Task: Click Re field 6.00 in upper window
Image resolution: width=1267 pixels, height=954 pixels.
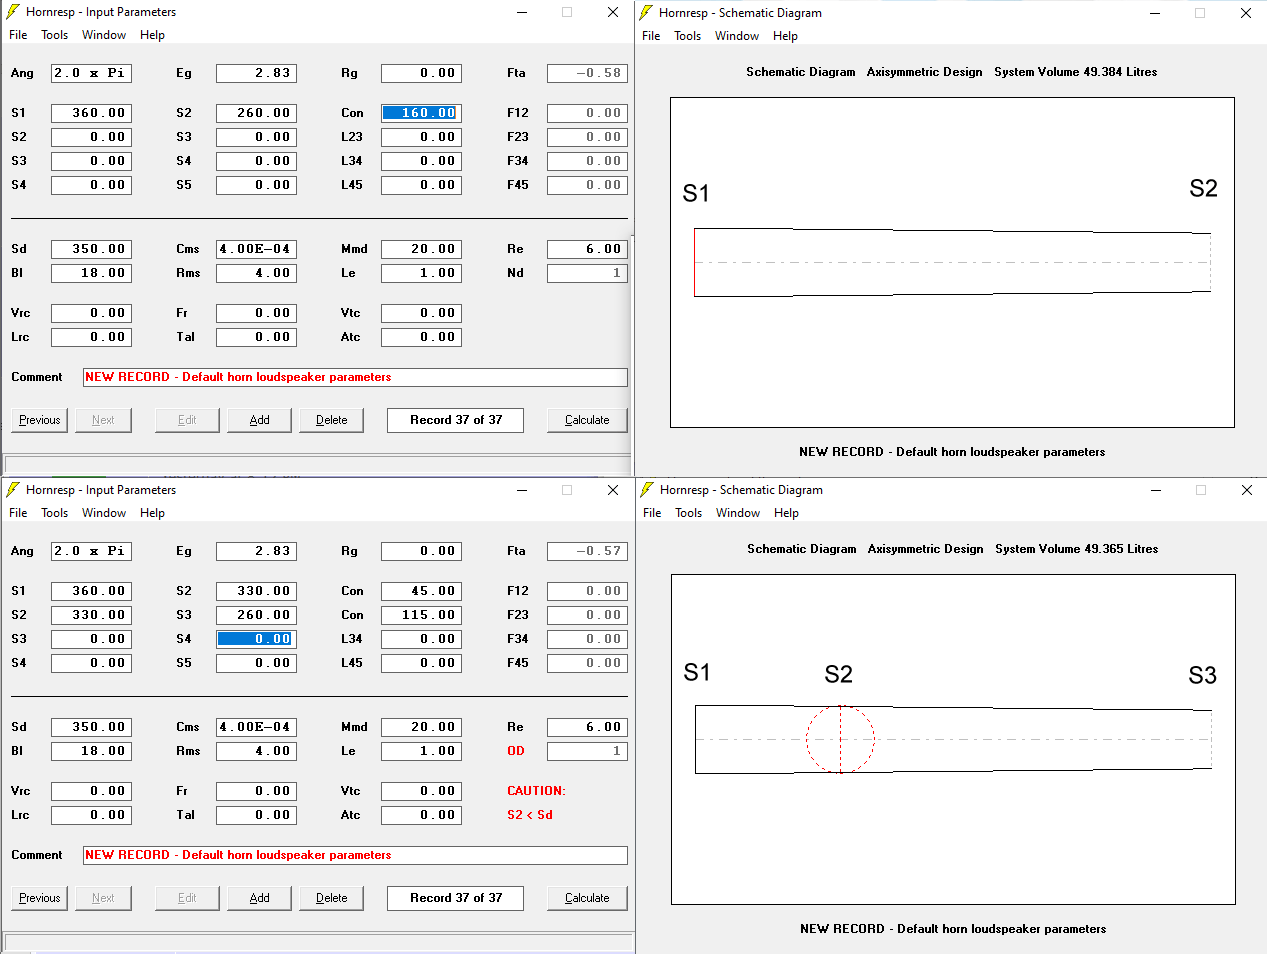Action: 587,249
